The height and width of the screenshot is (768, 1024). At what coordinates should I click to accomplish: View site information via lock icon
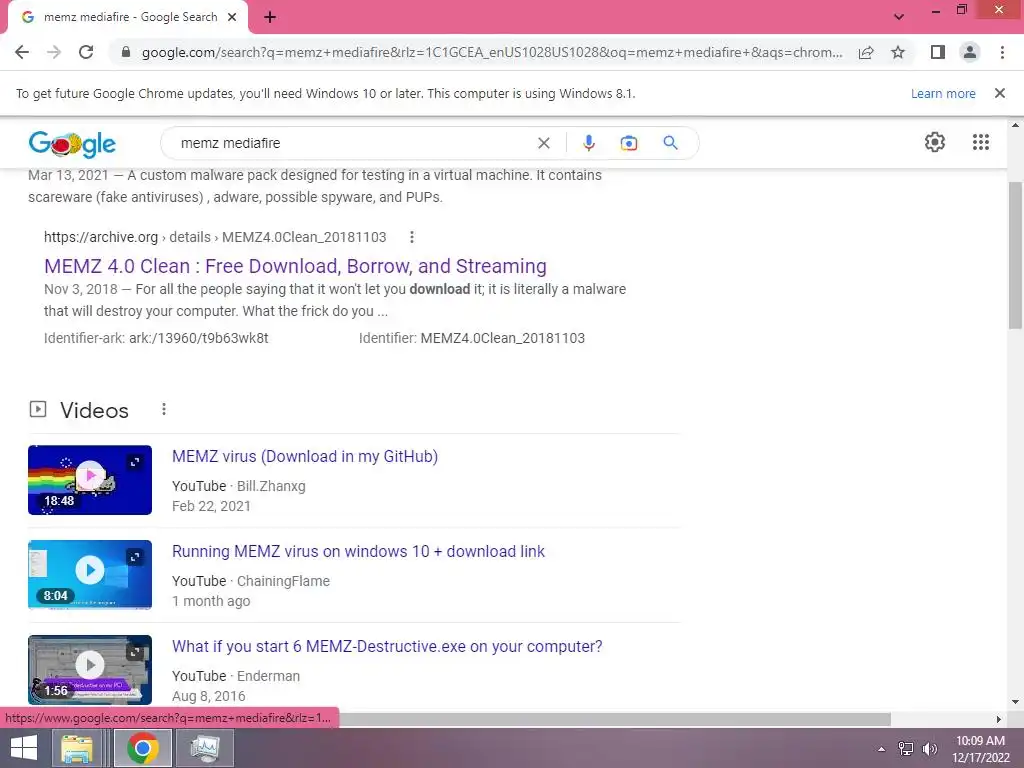[126, 52]
